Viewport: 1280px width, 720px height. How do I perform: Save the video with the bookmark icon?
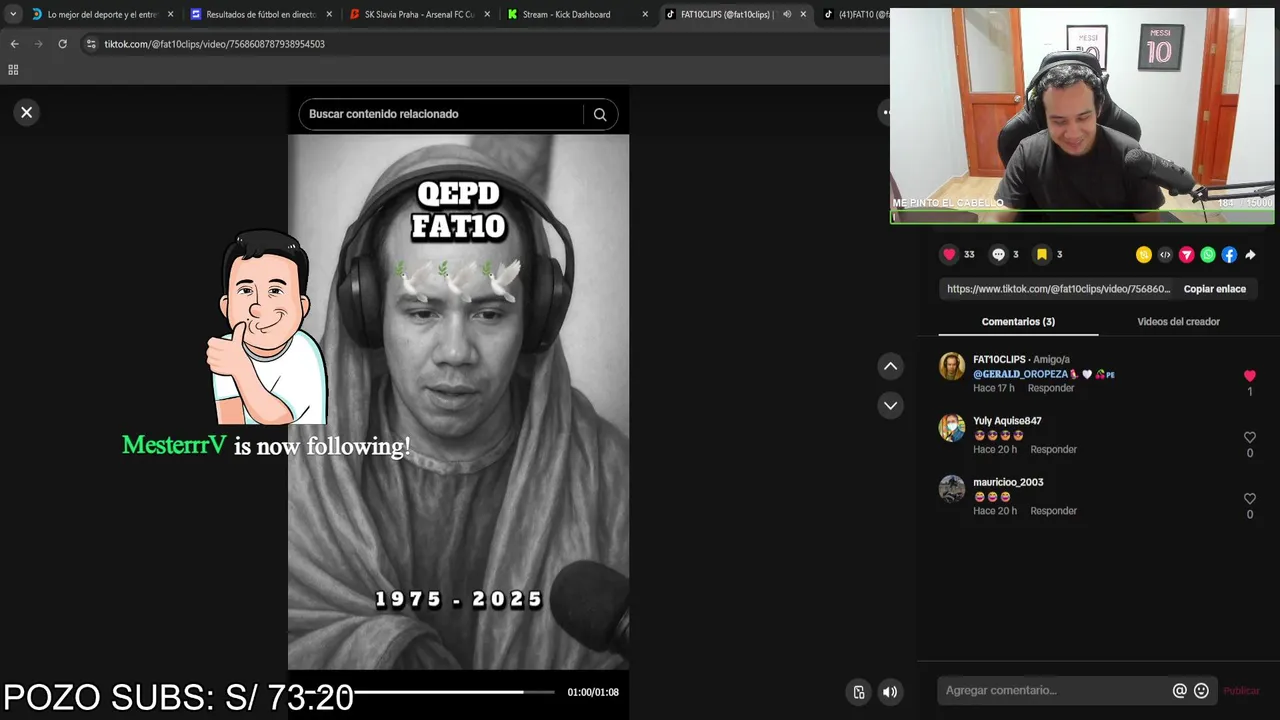pyautogui.click(x=1041, y=254)
